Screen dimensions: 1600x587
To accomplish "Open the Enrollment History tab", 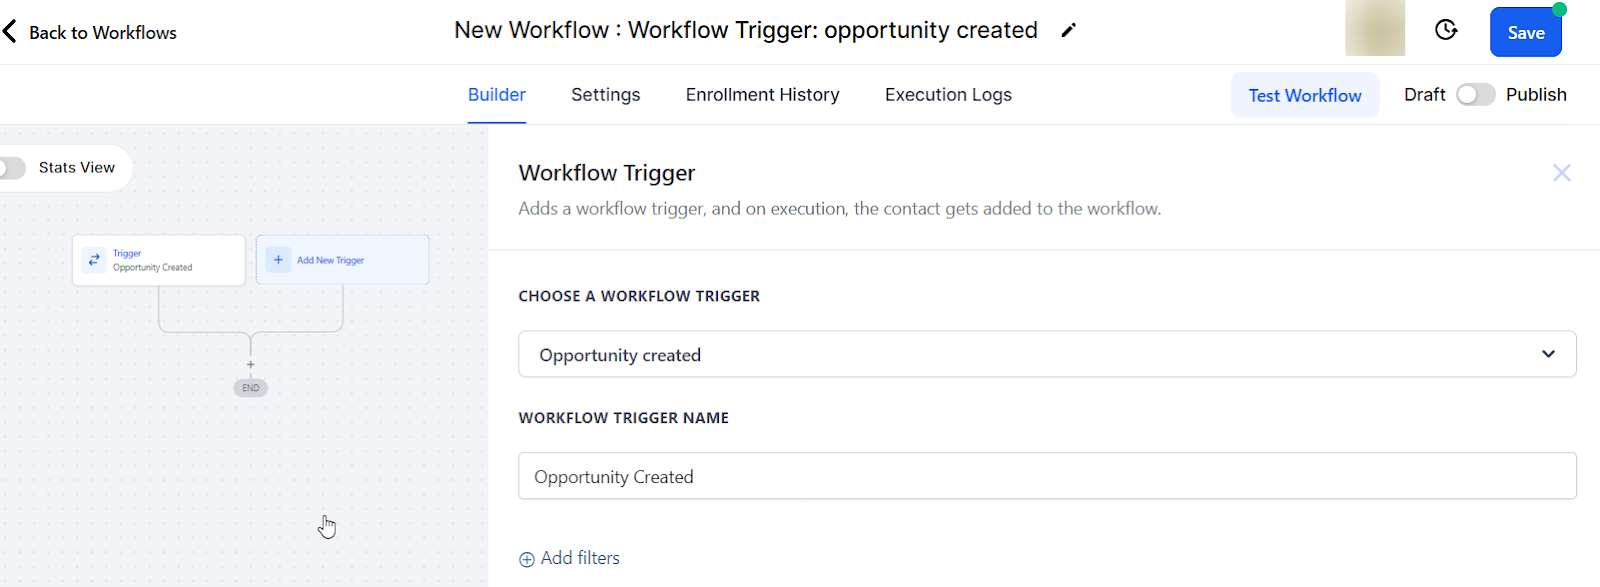I will tap(763, 95).
